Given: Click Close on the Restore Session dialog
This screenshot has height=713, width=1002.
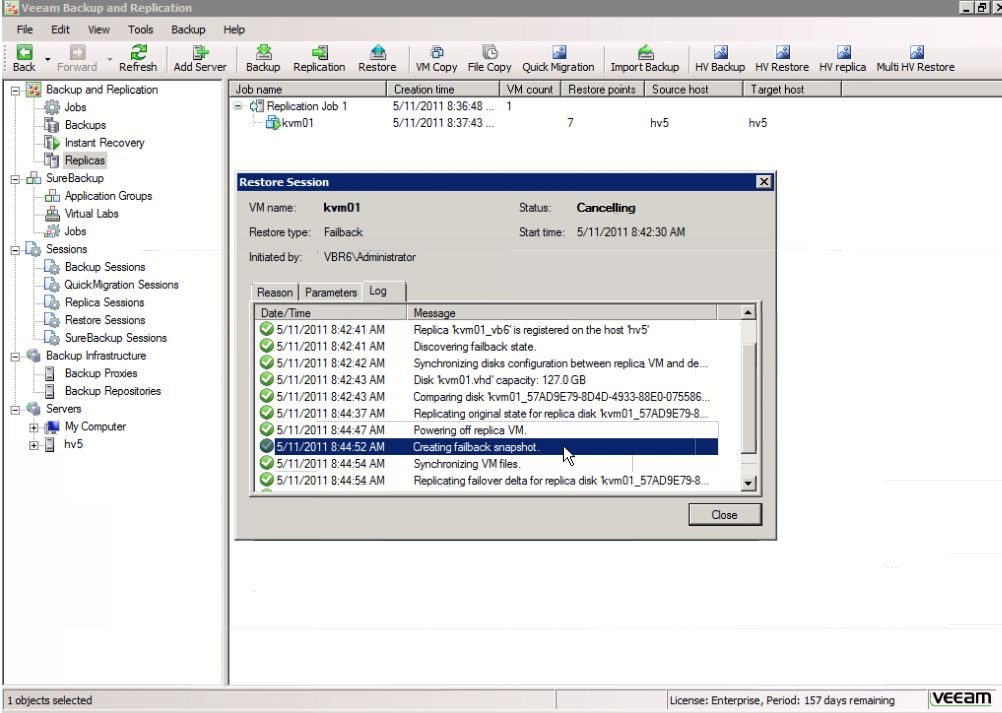Looking at the screenshot, I should pos(724,514).
